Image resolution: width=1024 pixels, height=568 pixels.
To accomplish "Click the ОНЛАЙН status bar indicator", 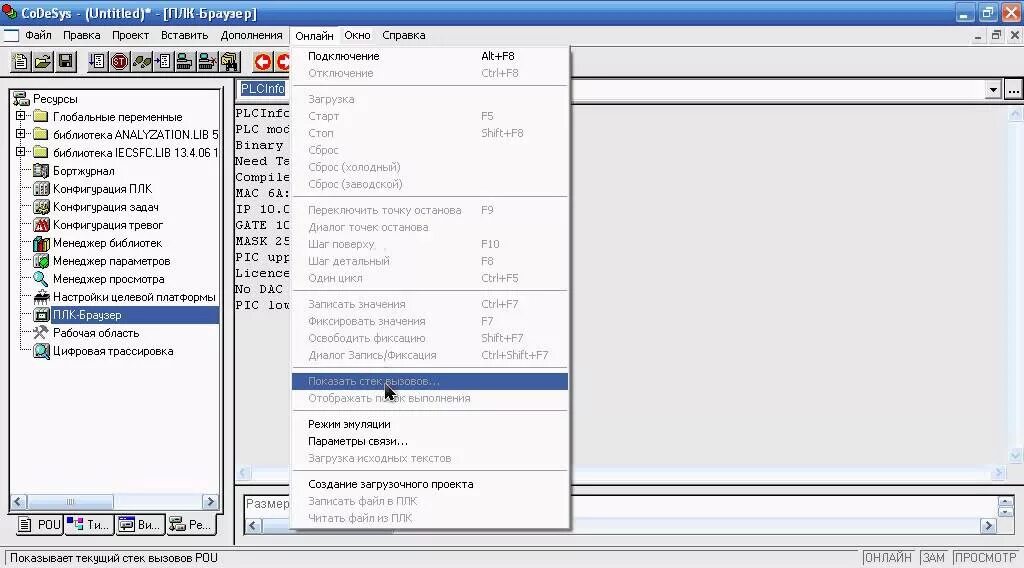I will tap(888, 558).
